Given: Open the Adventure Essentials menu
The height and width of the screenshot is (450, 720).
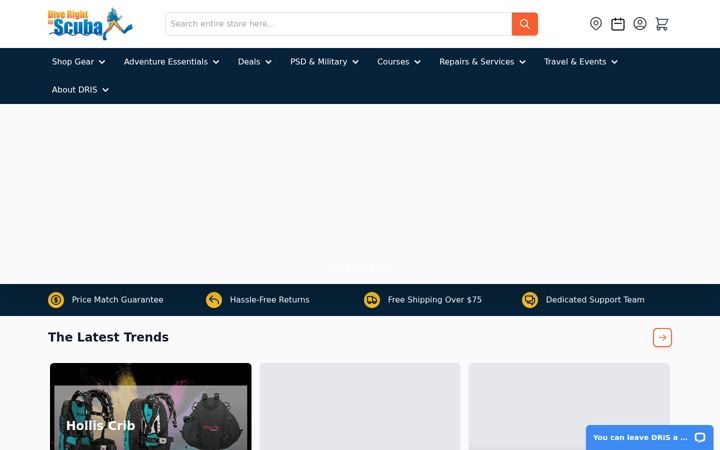Looking at the screenshot, I should point(171,62).
